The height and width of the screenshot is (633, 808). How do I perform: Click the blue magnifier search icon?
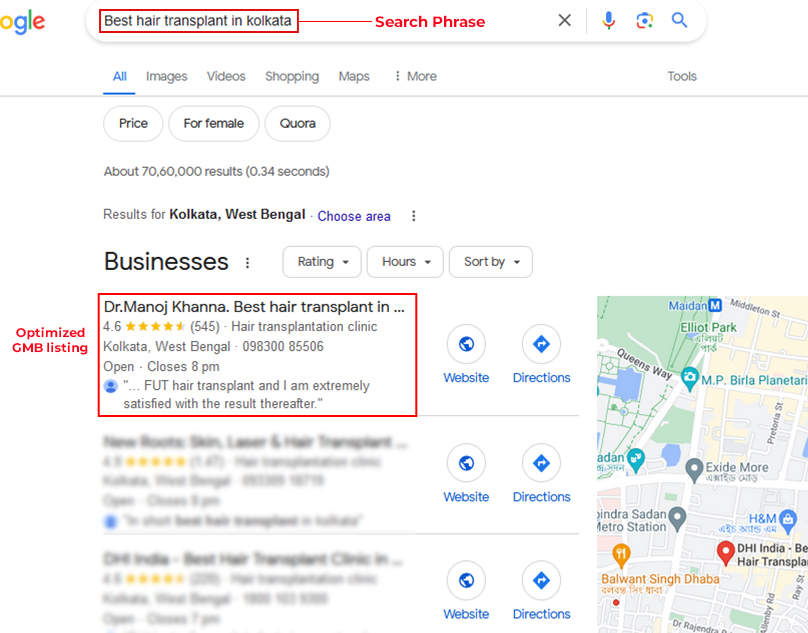point(679,21)
